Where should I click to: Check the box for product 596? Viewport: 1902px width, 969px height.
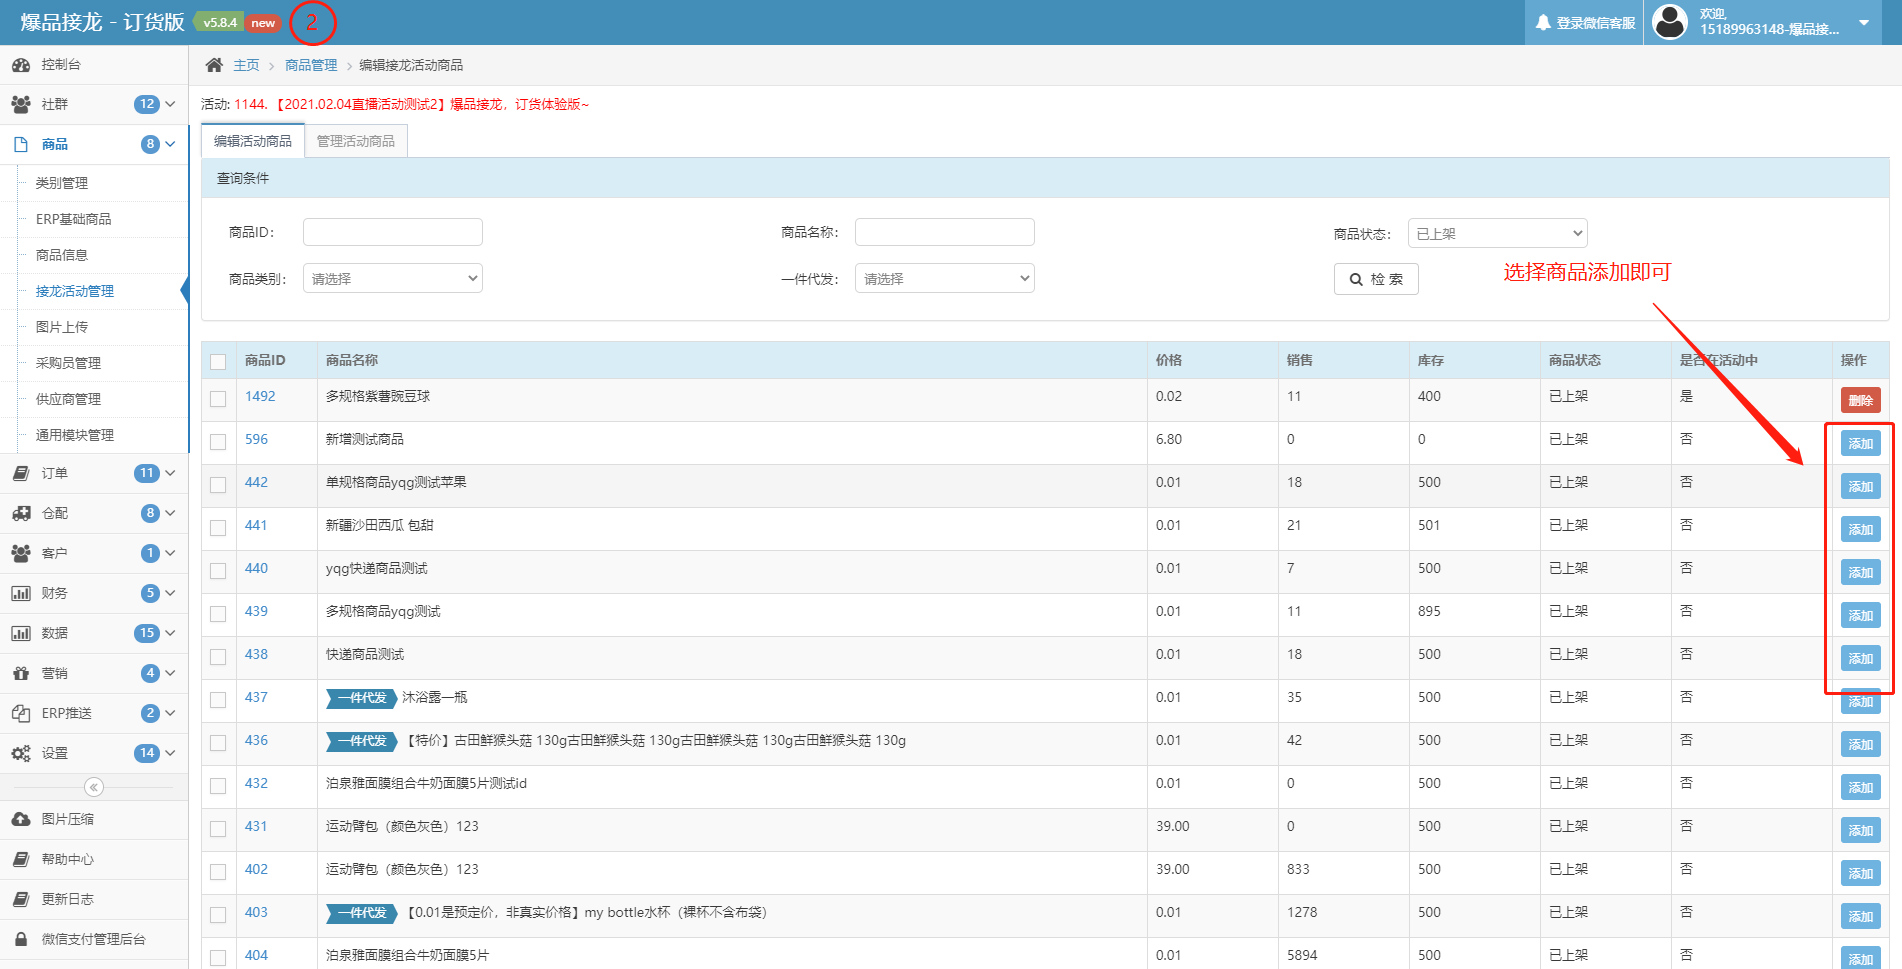[218, 442]
